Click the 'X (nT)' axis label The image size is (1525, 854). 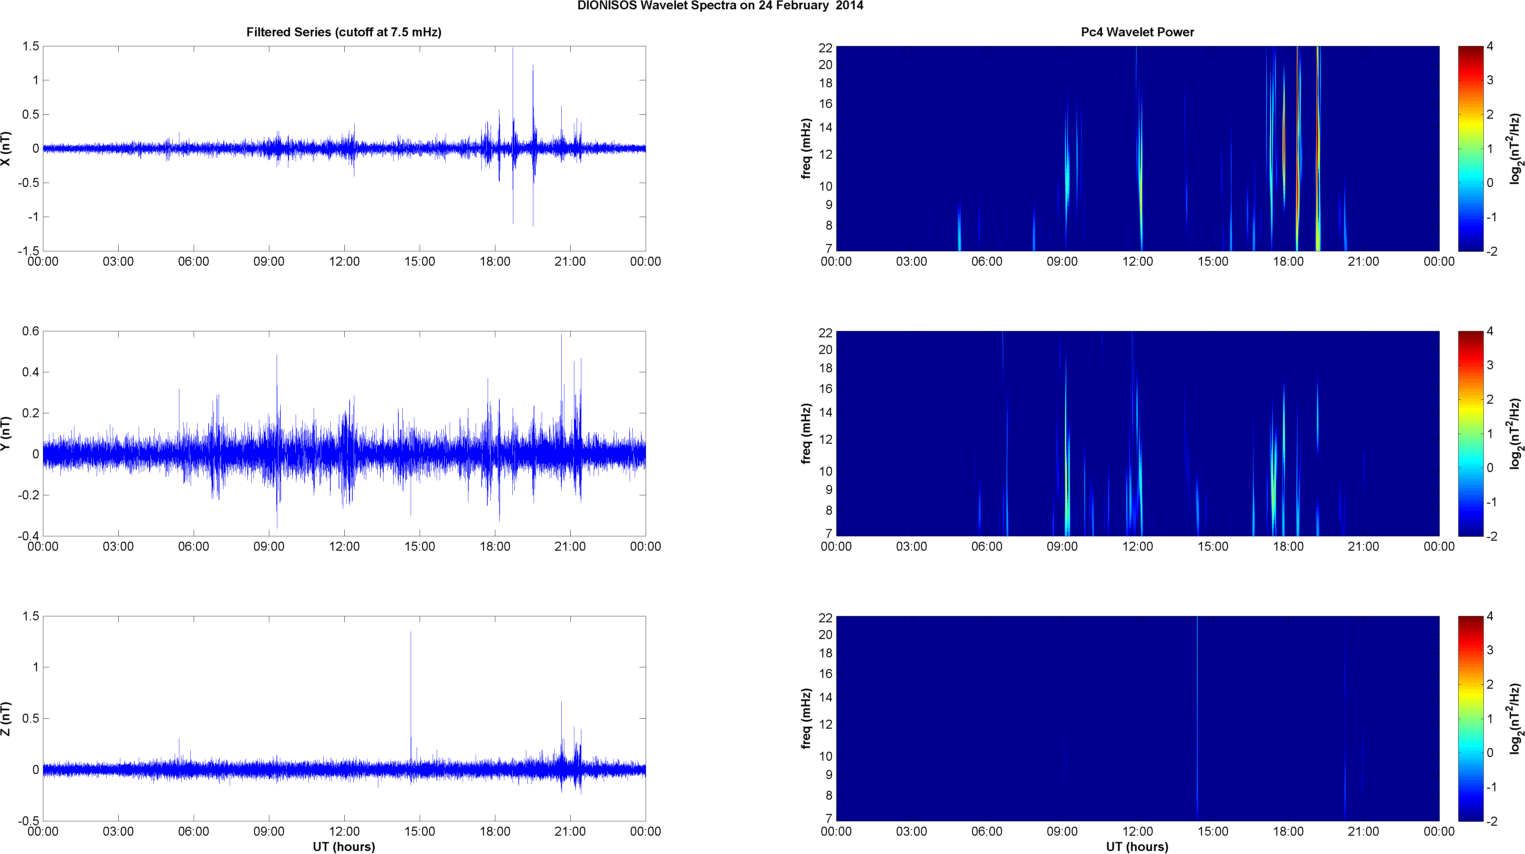pos(7,148)
